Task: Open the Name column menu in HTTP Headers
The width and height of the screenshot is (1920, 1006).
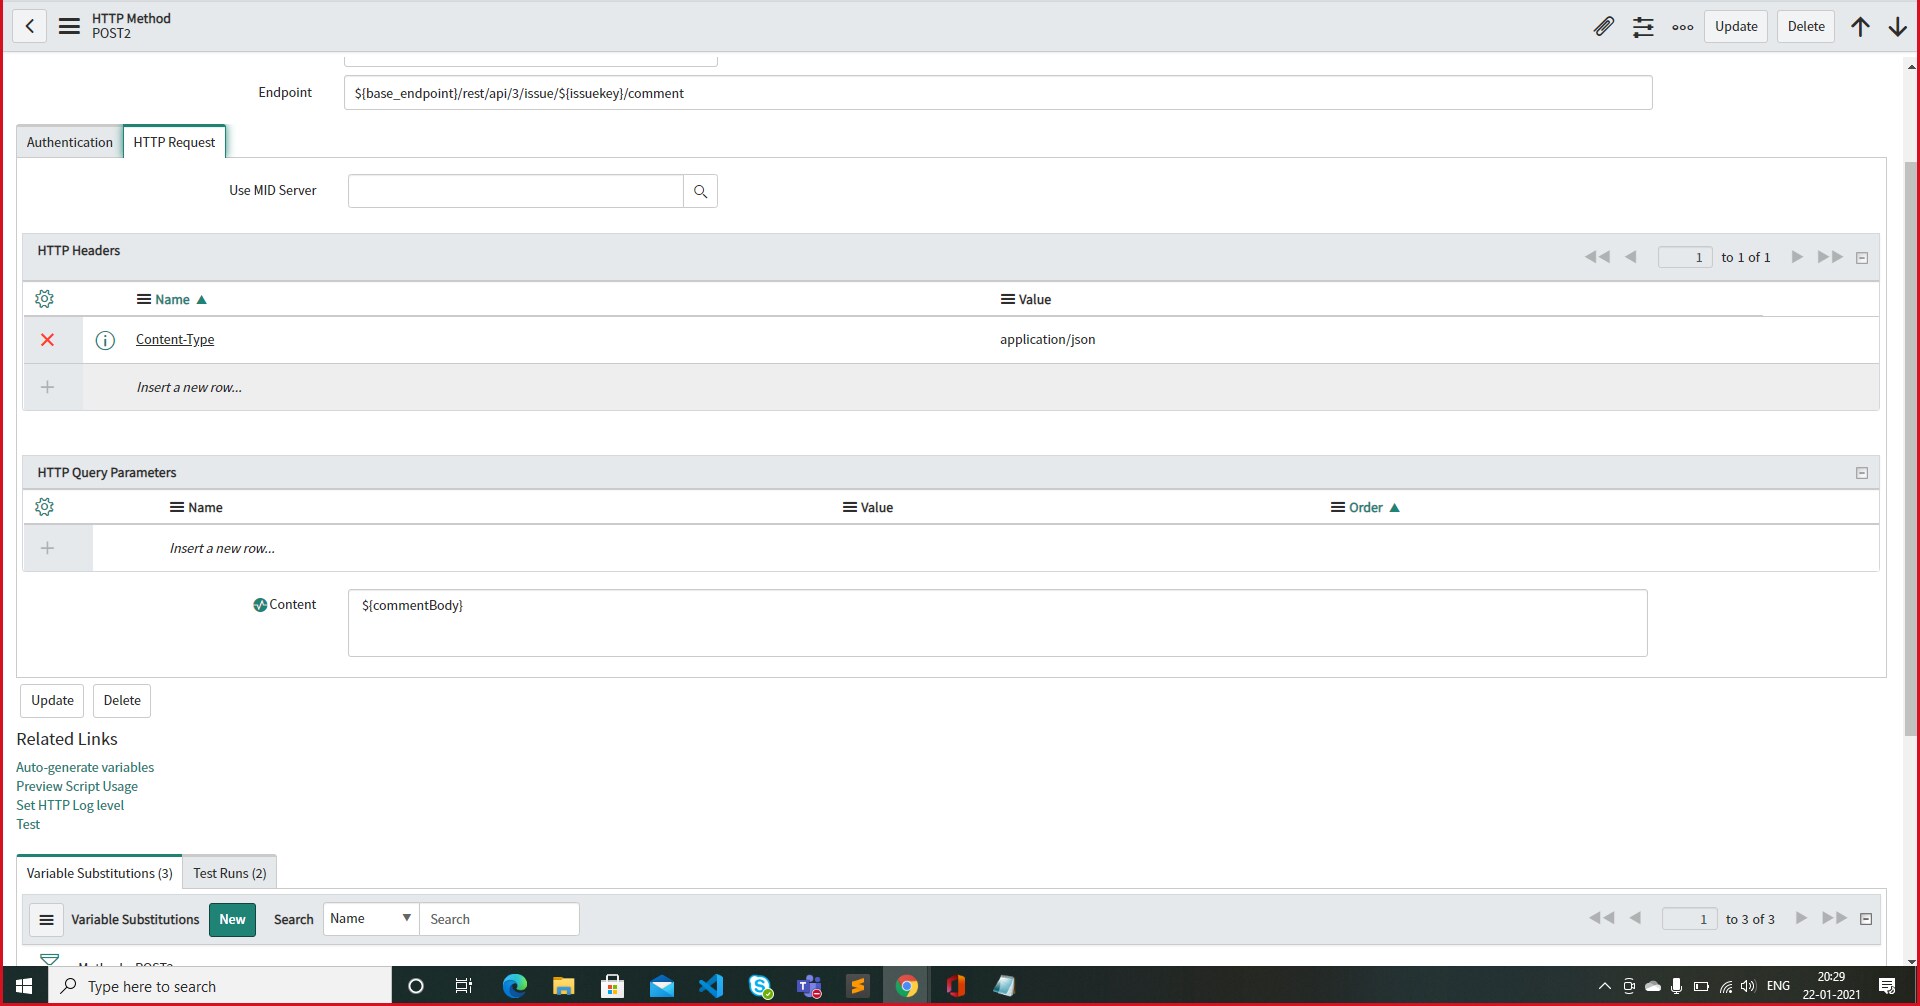Action: click(144, 299)
